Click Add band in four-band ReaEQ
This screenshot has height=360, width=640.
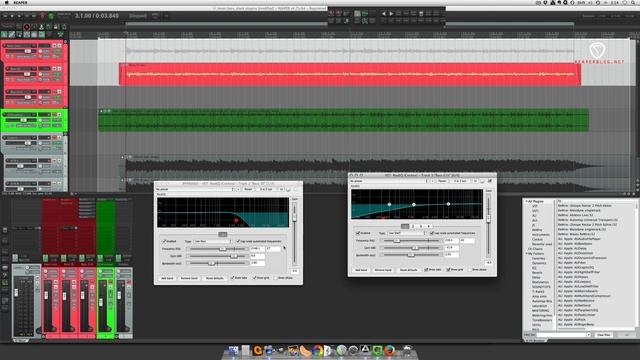(361, 270)
